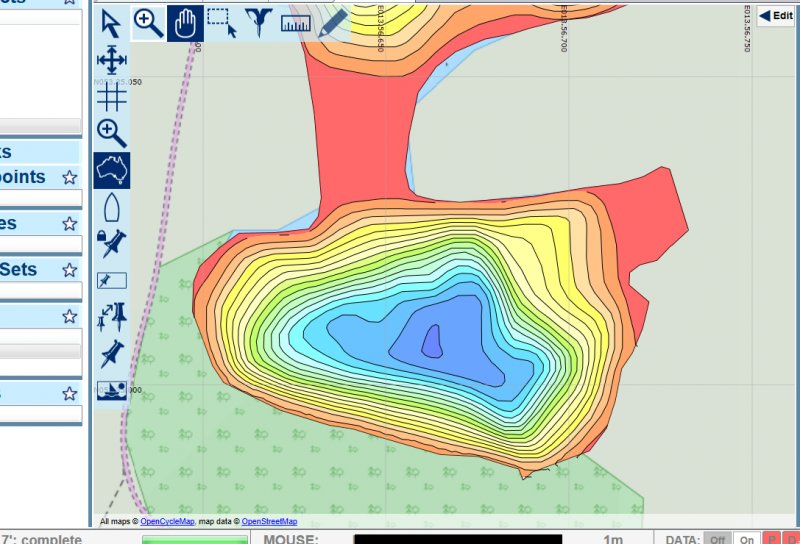Select the pencil draw tool
The width and height of the screenshot is (800, 544).
click(x=332, y=23)
